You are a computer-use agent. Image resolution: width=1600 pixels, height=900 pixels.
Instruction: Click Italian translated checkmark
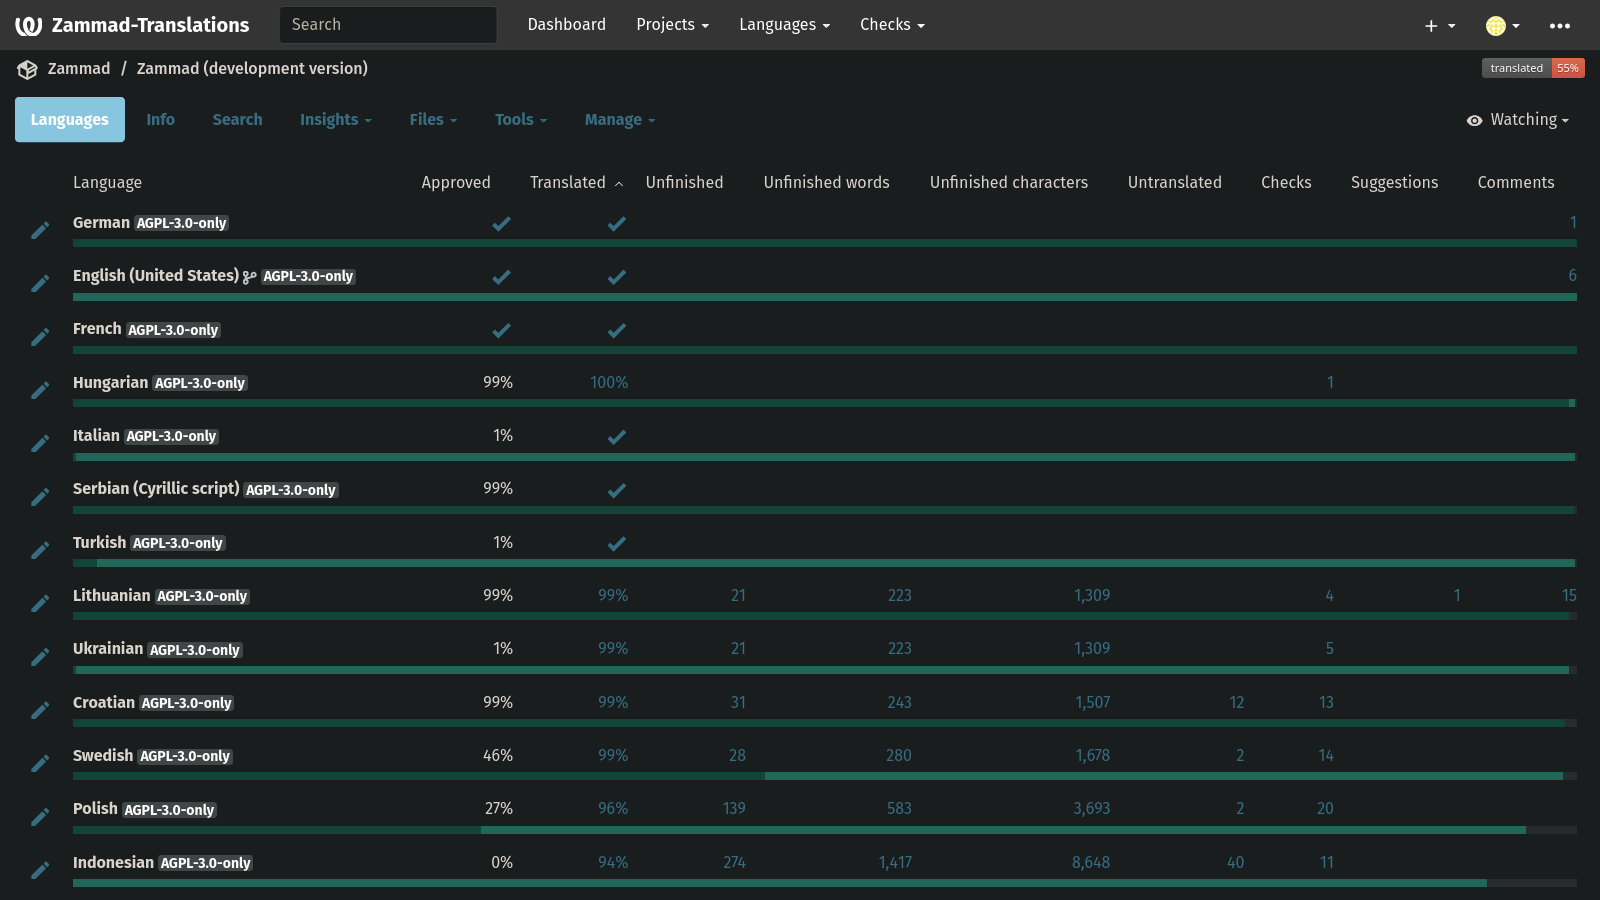point(617,436)
